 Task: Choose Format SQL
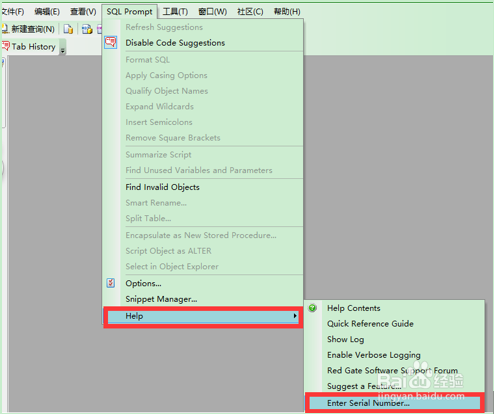(x=148, y=60)
